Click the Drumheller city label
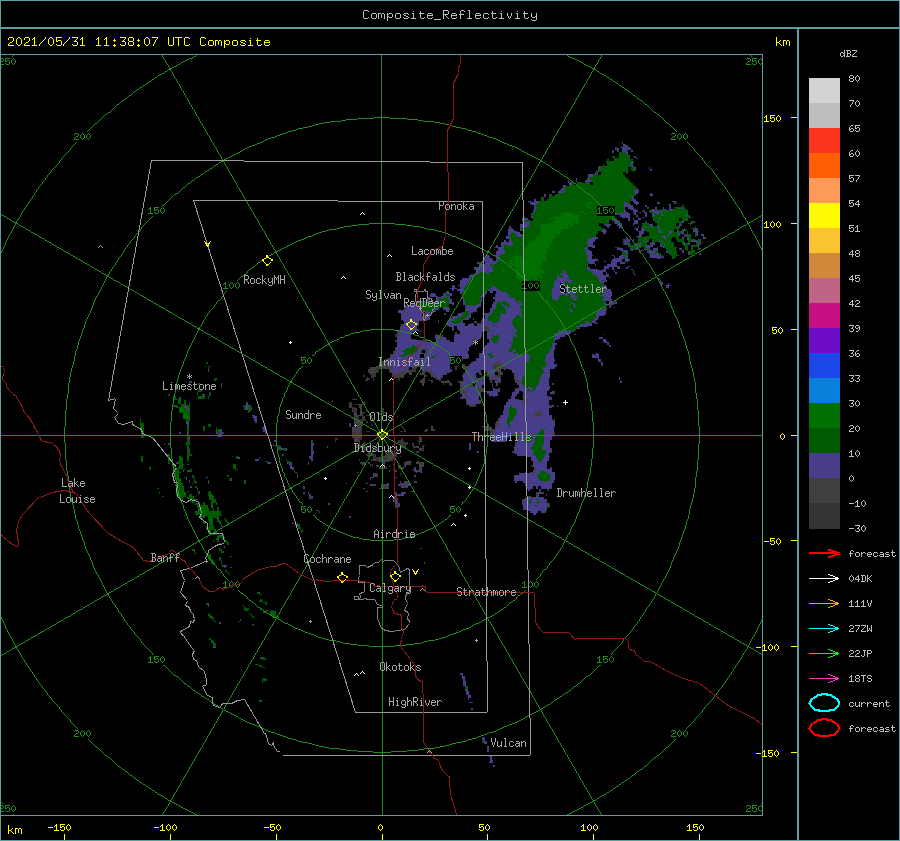Viewport: 900px width, 841px height. click(x=586, y=493)
